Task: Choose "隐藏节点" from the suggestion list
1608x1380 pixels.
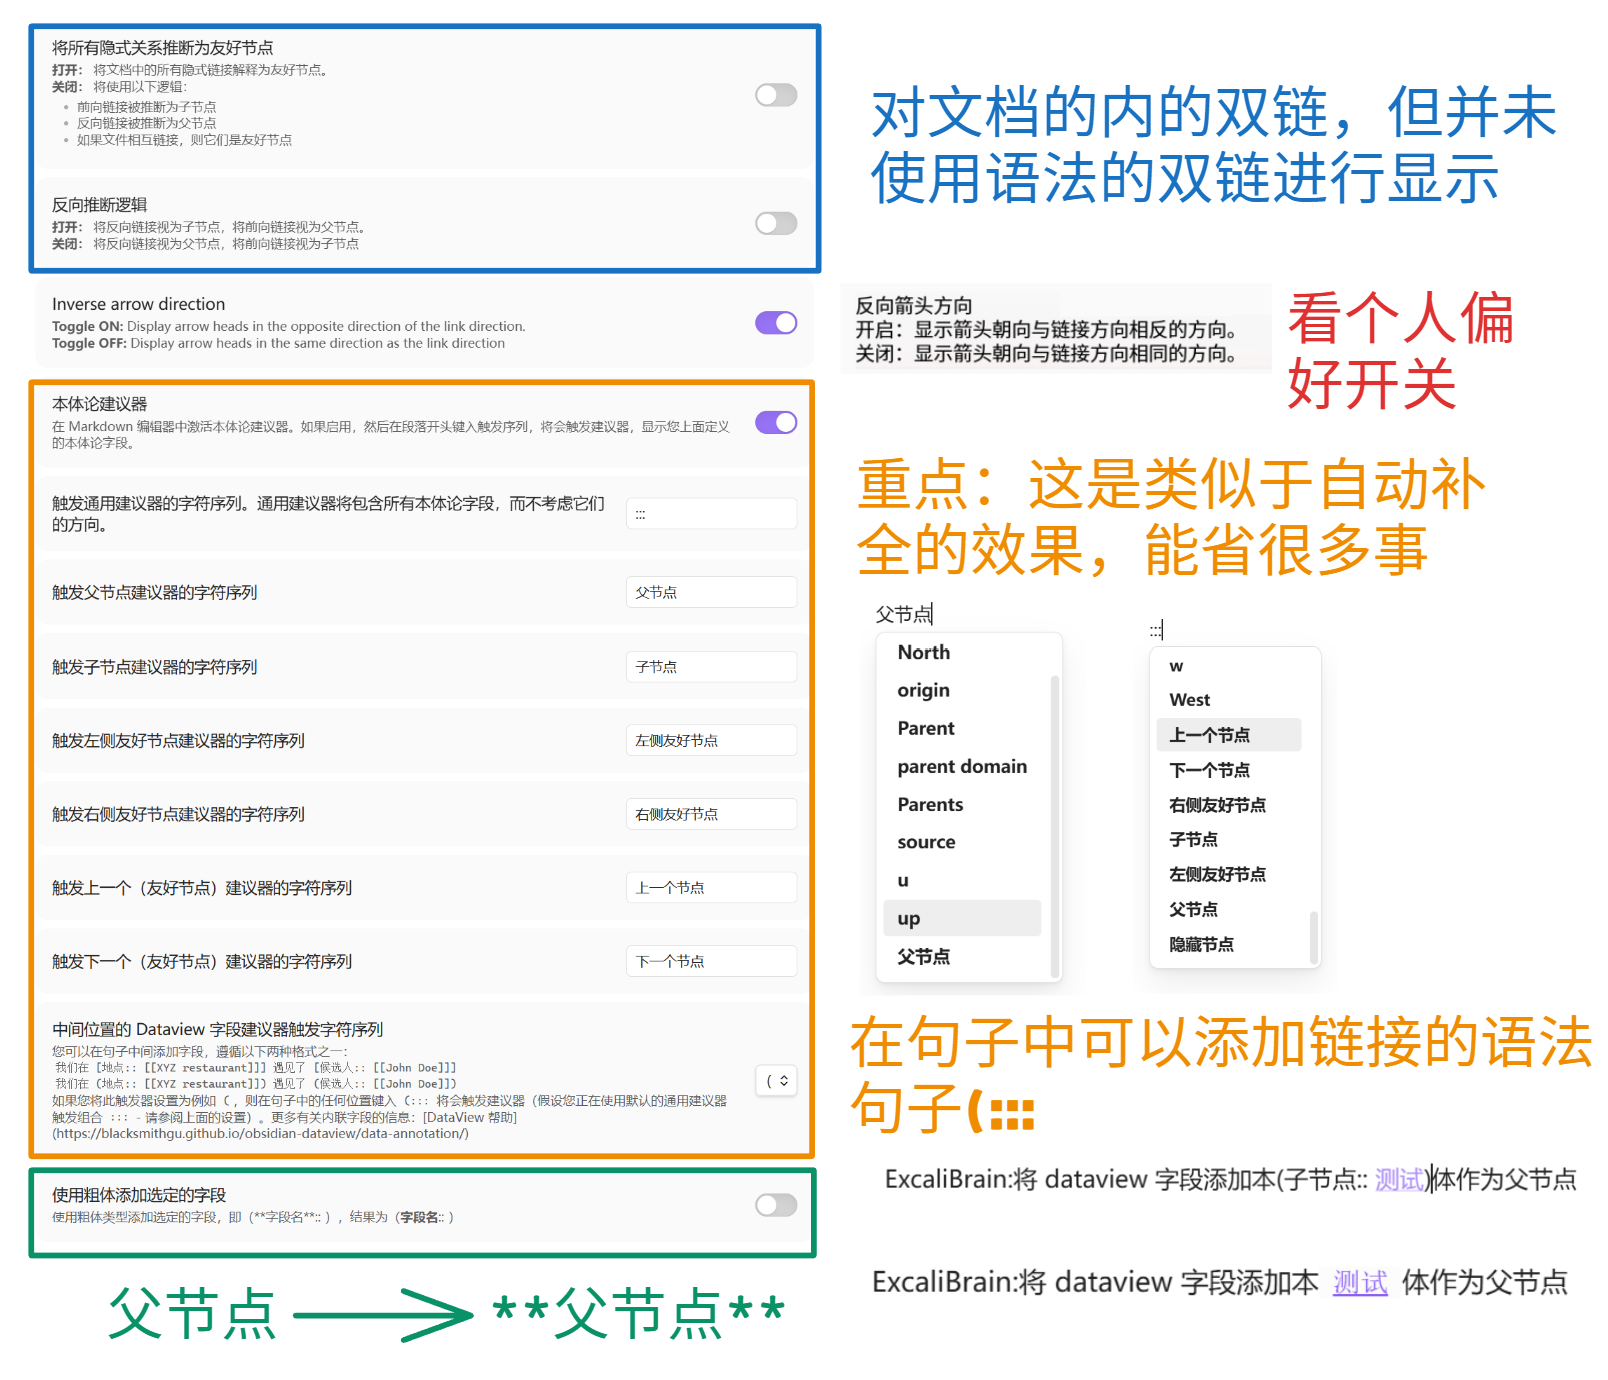Action: [x=1201, y=944]
